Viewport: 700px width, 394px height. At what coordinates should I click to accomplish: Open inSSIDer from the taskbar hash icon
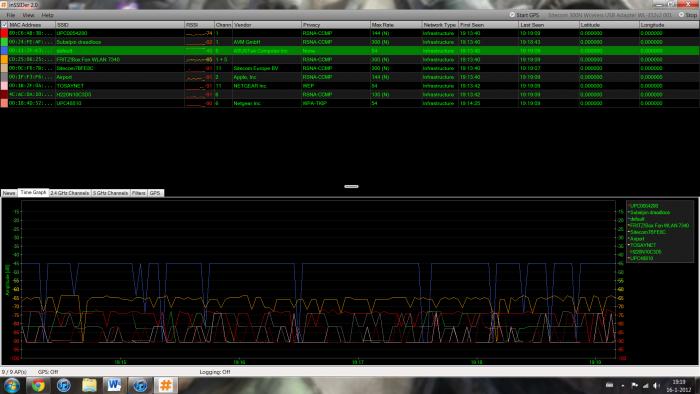(x=166, y=385)
